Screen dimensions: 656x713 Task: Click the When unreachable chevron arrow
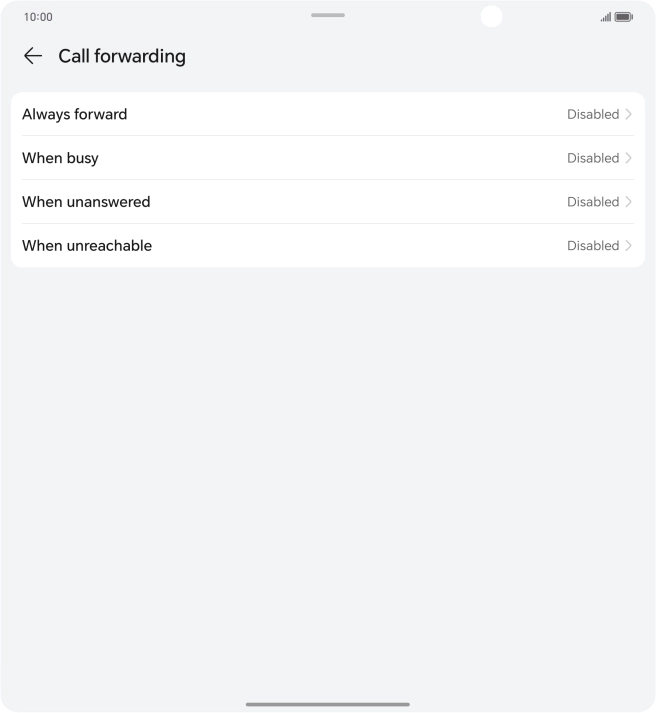pos(629,246)
